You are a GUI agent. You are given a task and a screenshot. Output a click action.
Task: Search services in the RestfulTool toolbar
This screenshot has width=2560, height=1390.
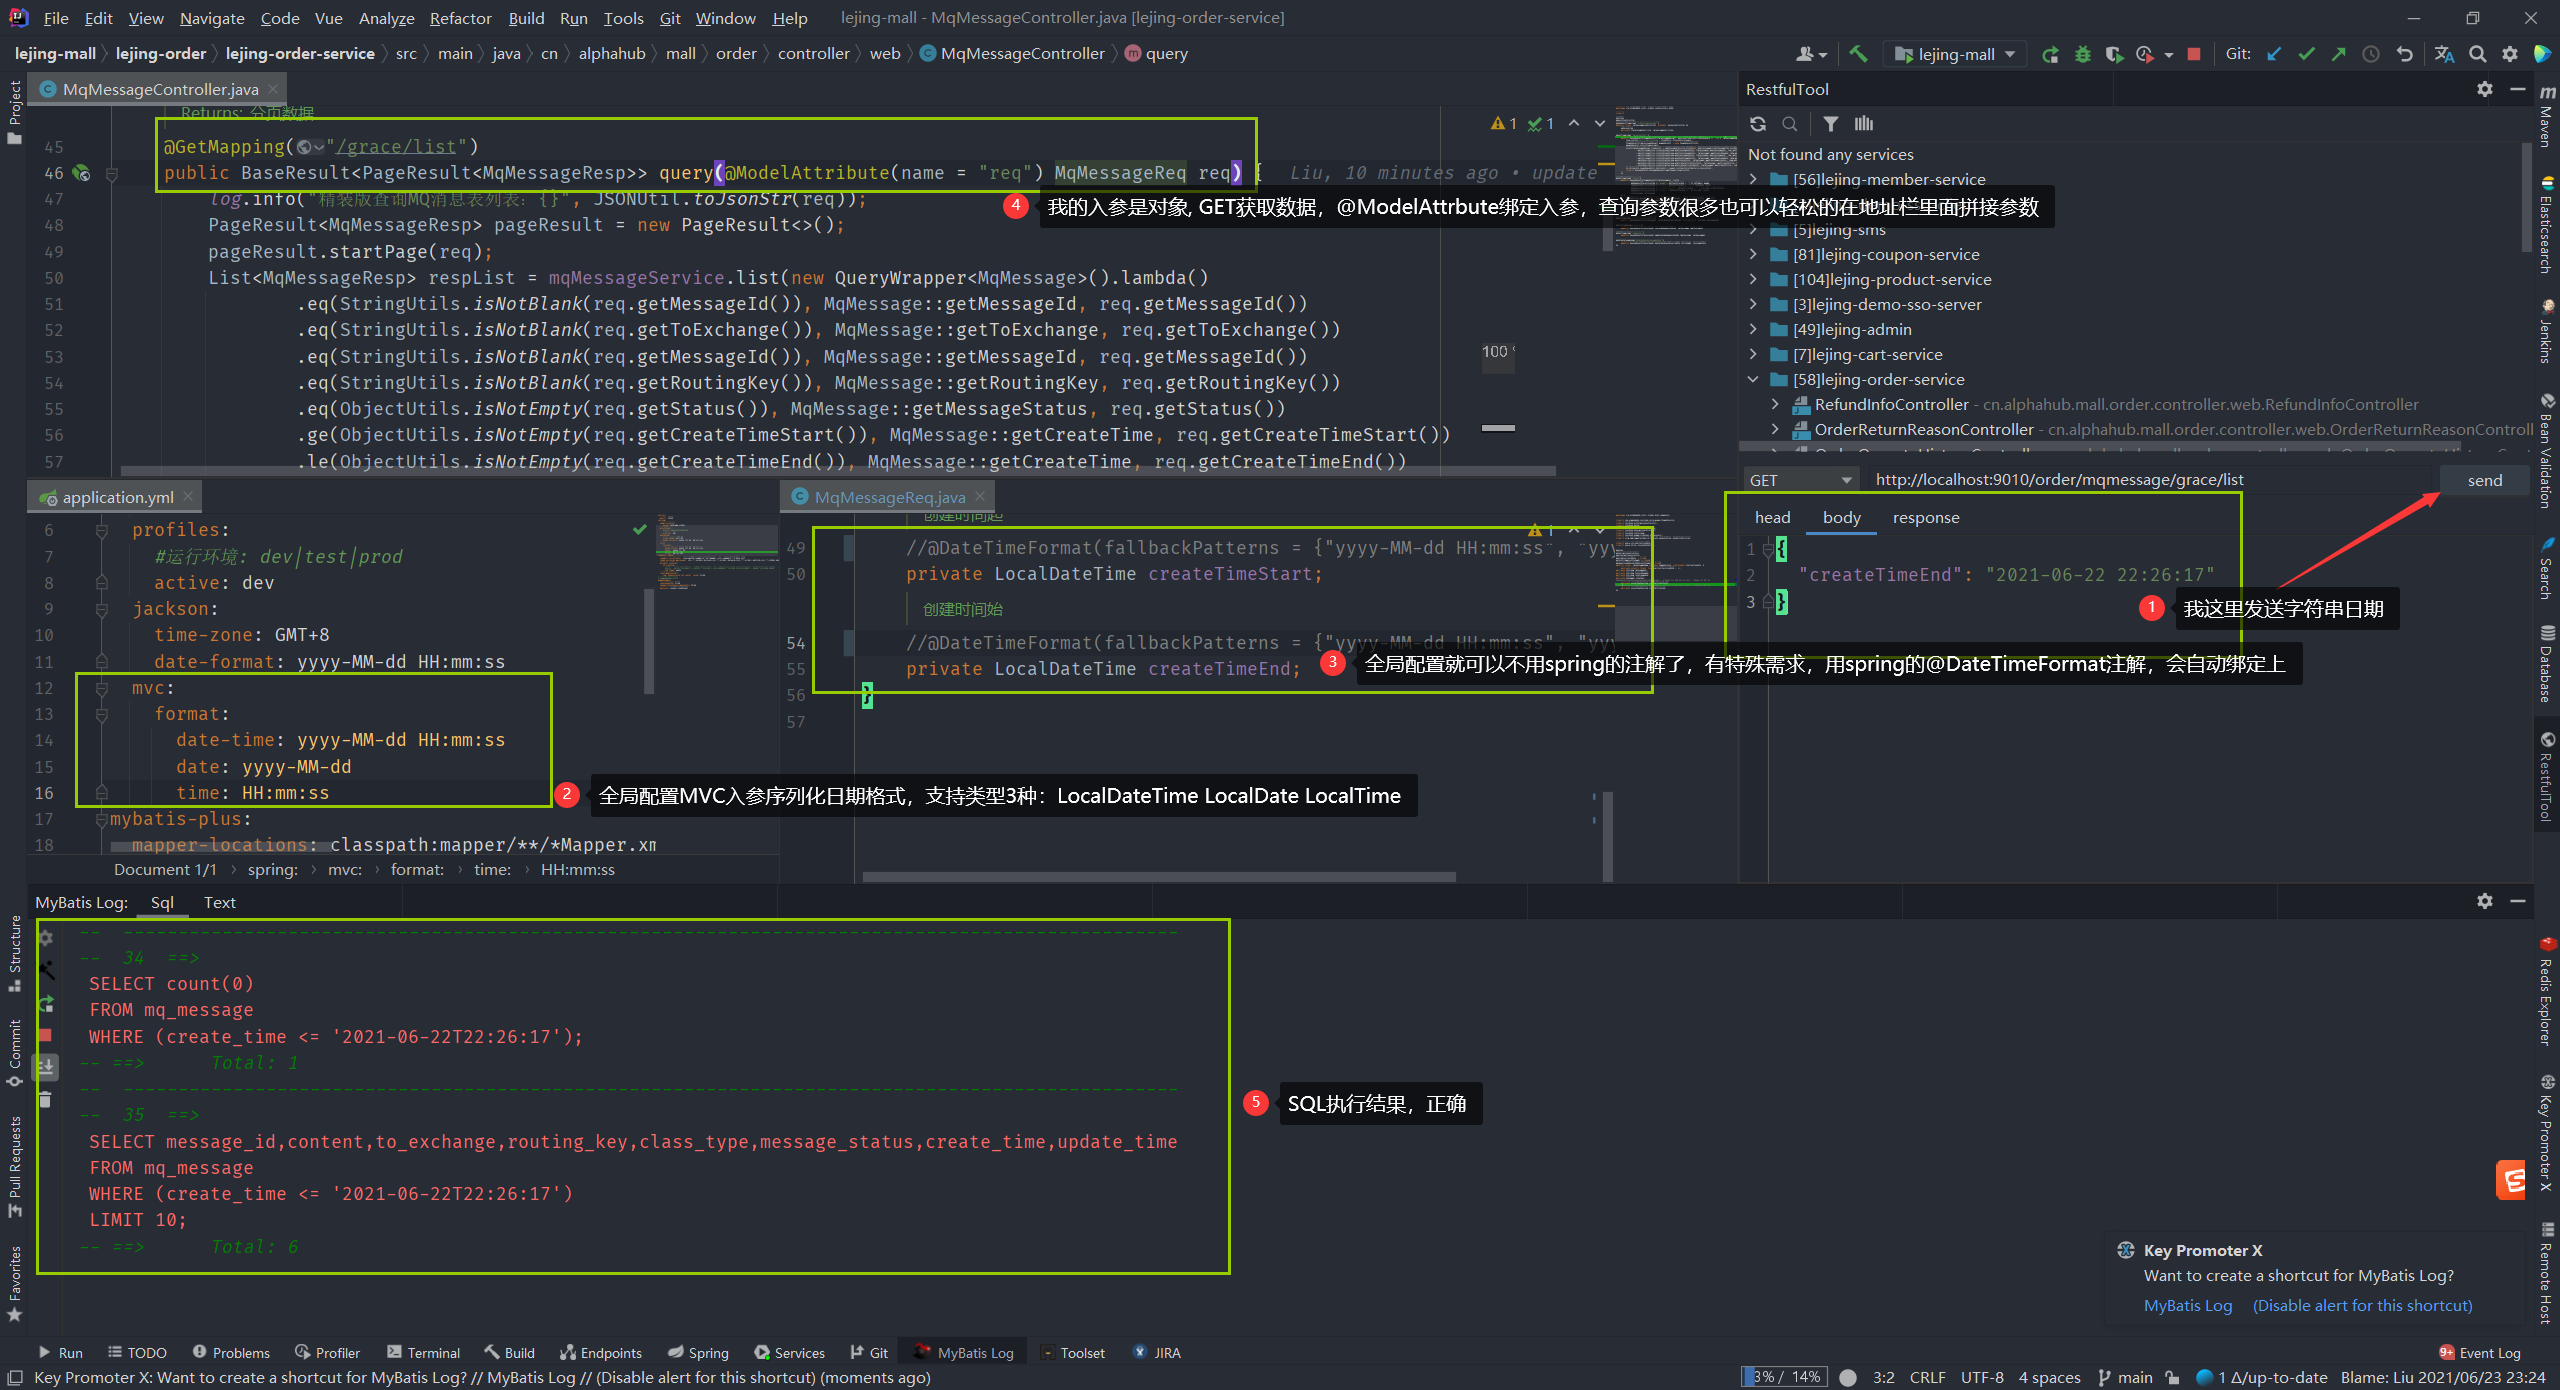tap(1790, 124)
